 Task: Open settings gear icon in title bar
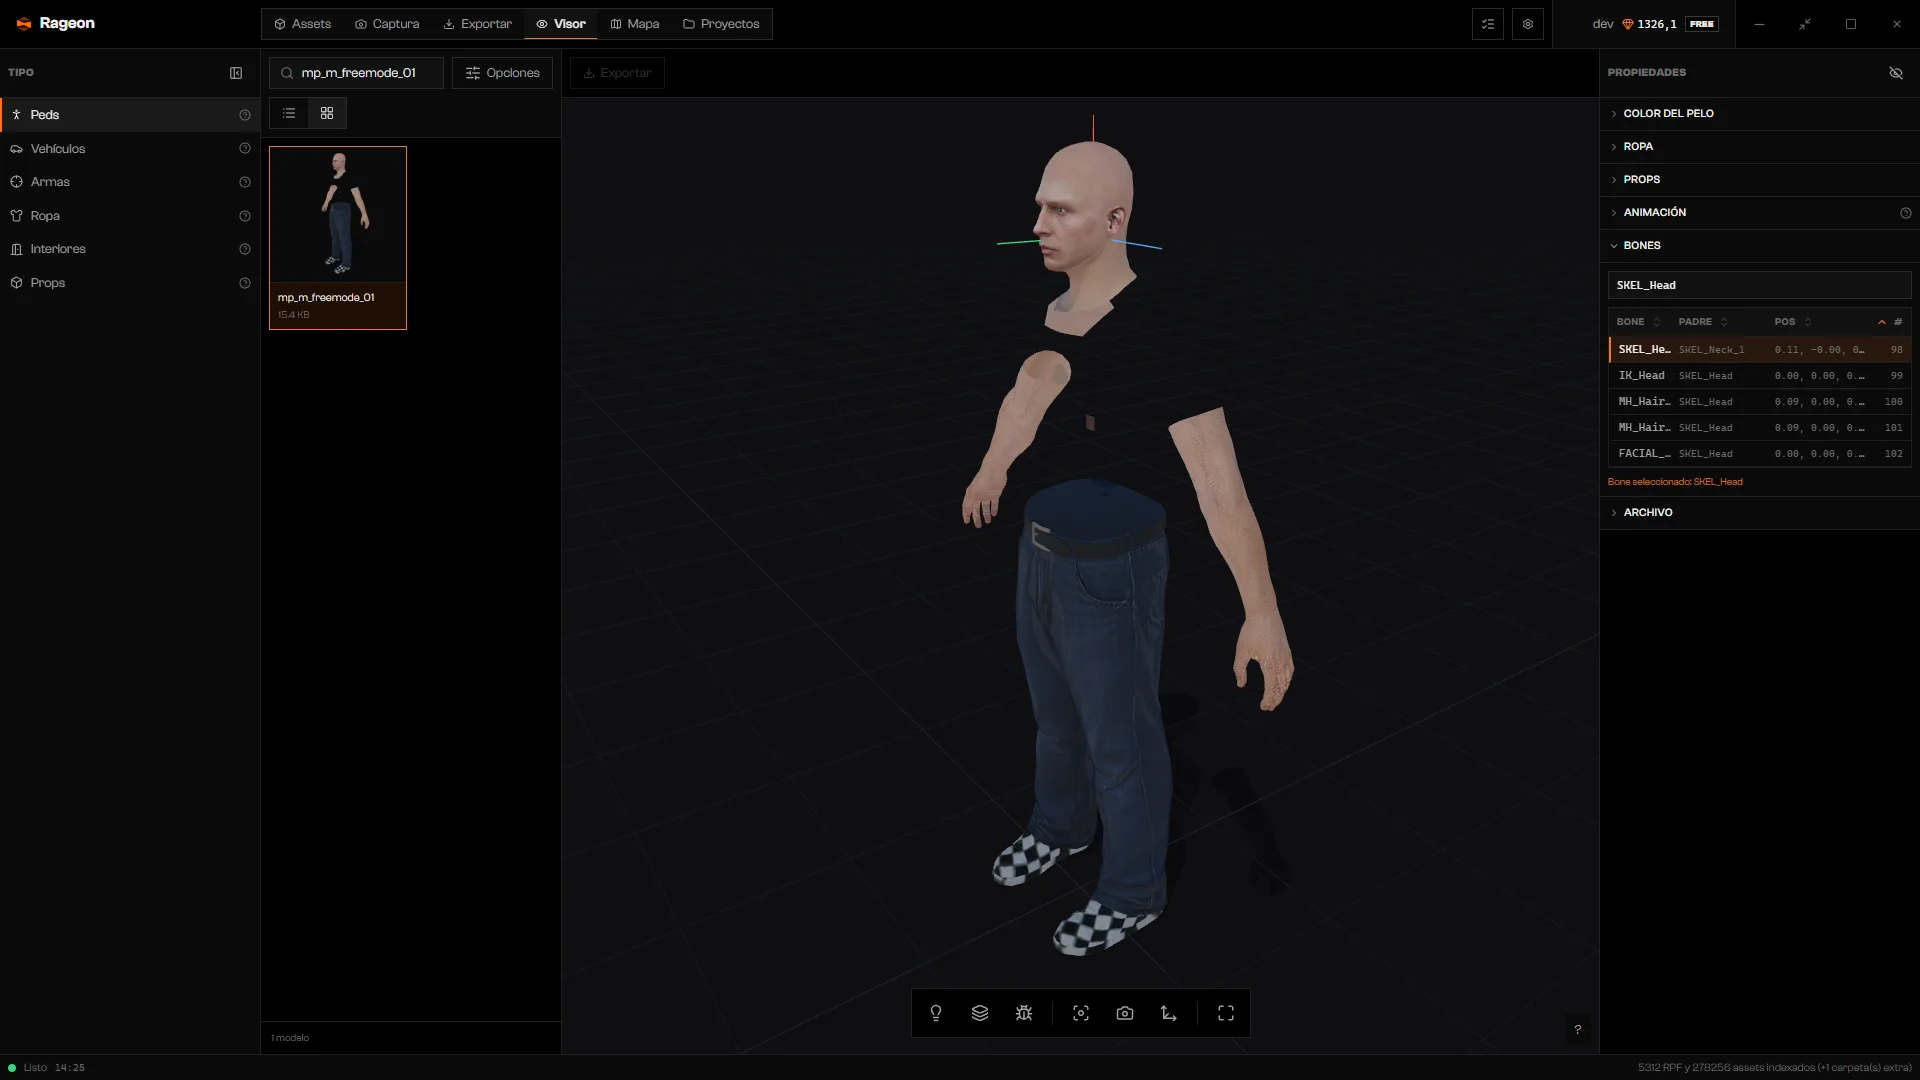point(1528,24)
